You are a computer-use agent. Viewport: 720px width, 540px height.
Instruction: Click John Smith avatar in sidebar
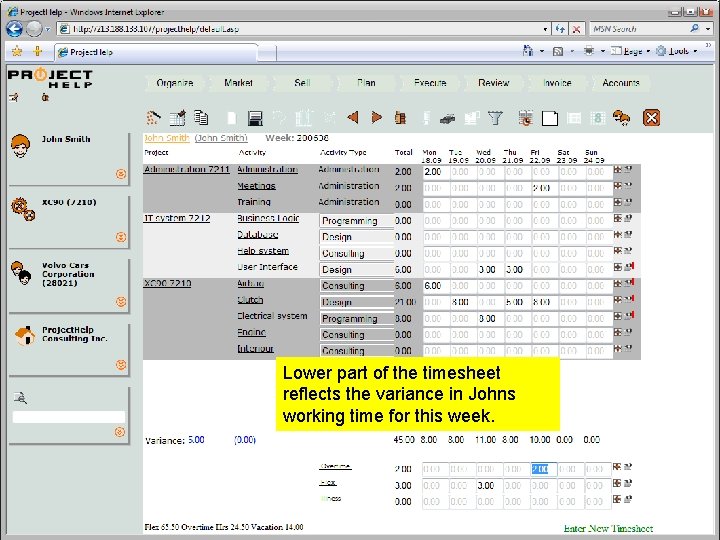point(21,146)
